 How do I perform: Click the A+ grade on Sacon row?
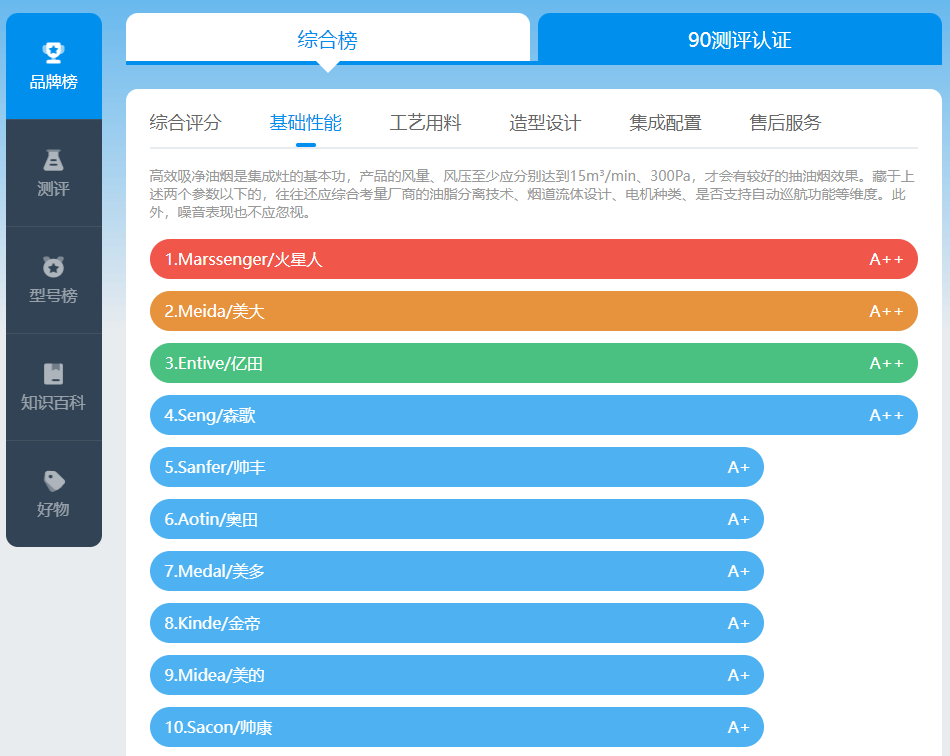click(739, 727)
